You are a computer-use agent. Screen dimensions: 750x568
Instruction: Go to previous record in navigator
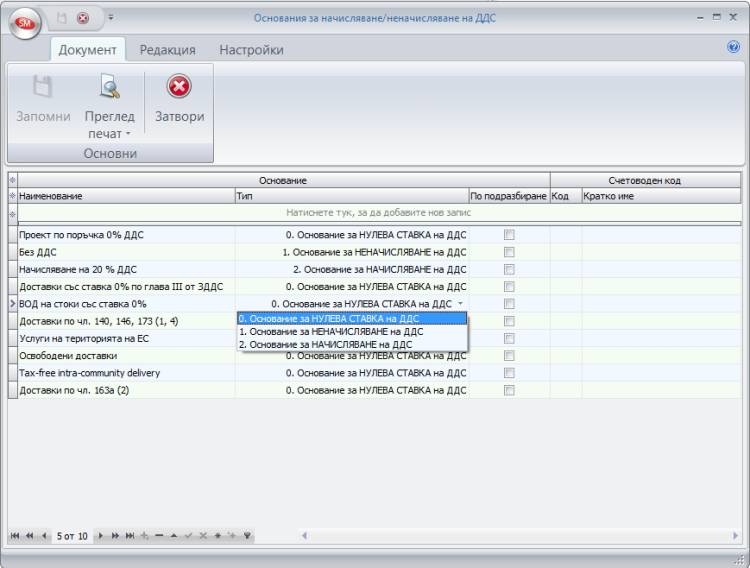(44, 535)
